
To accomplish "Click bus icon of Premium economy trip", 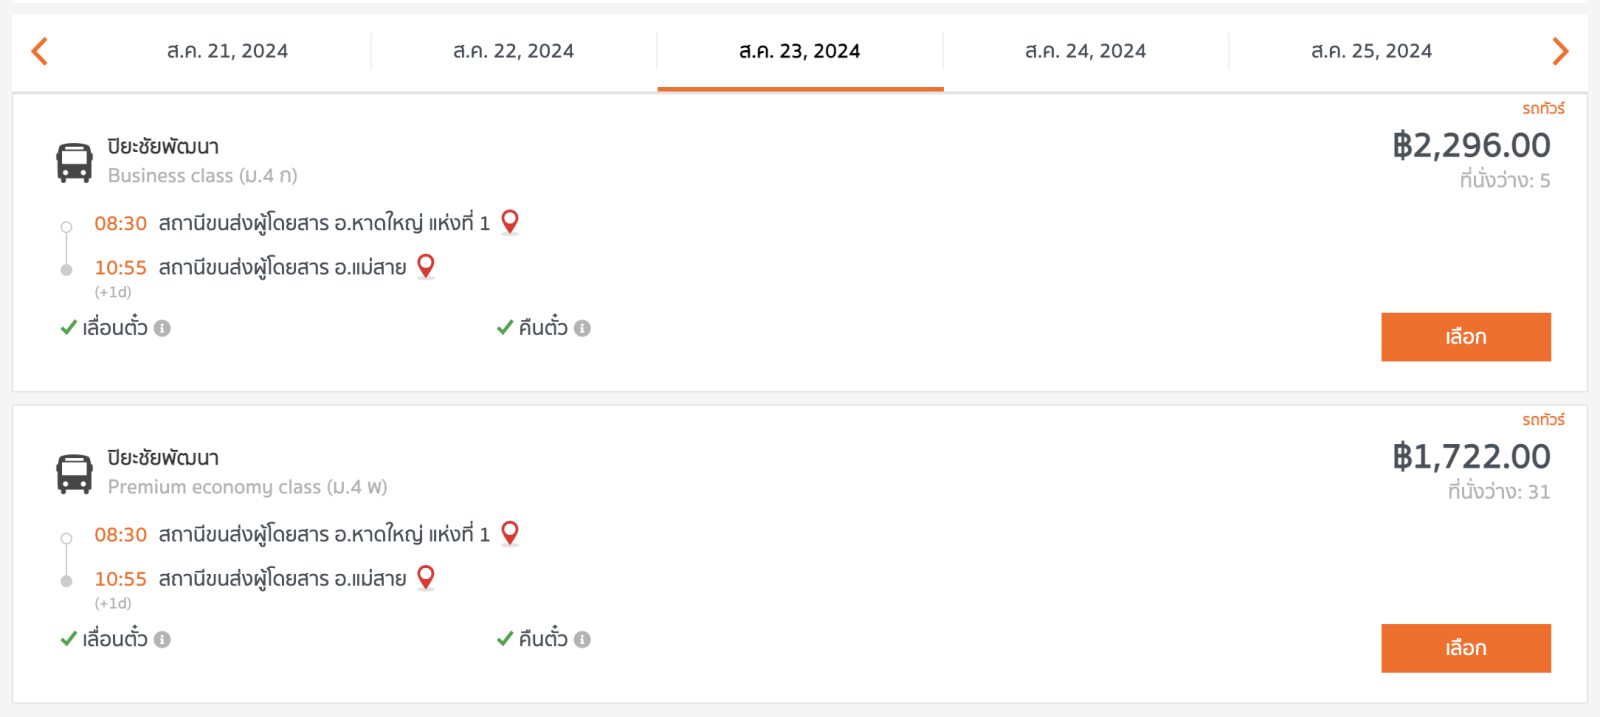I will coord(74,474).
